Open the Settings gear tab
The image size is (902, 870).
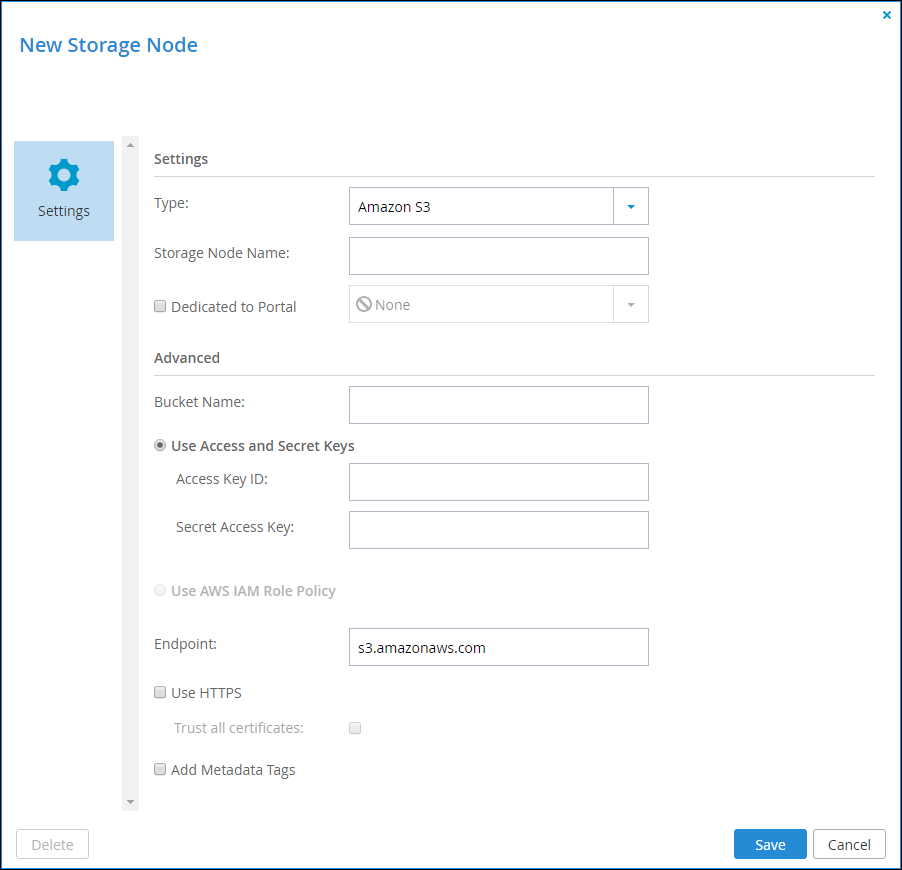[x=64, y=190]
